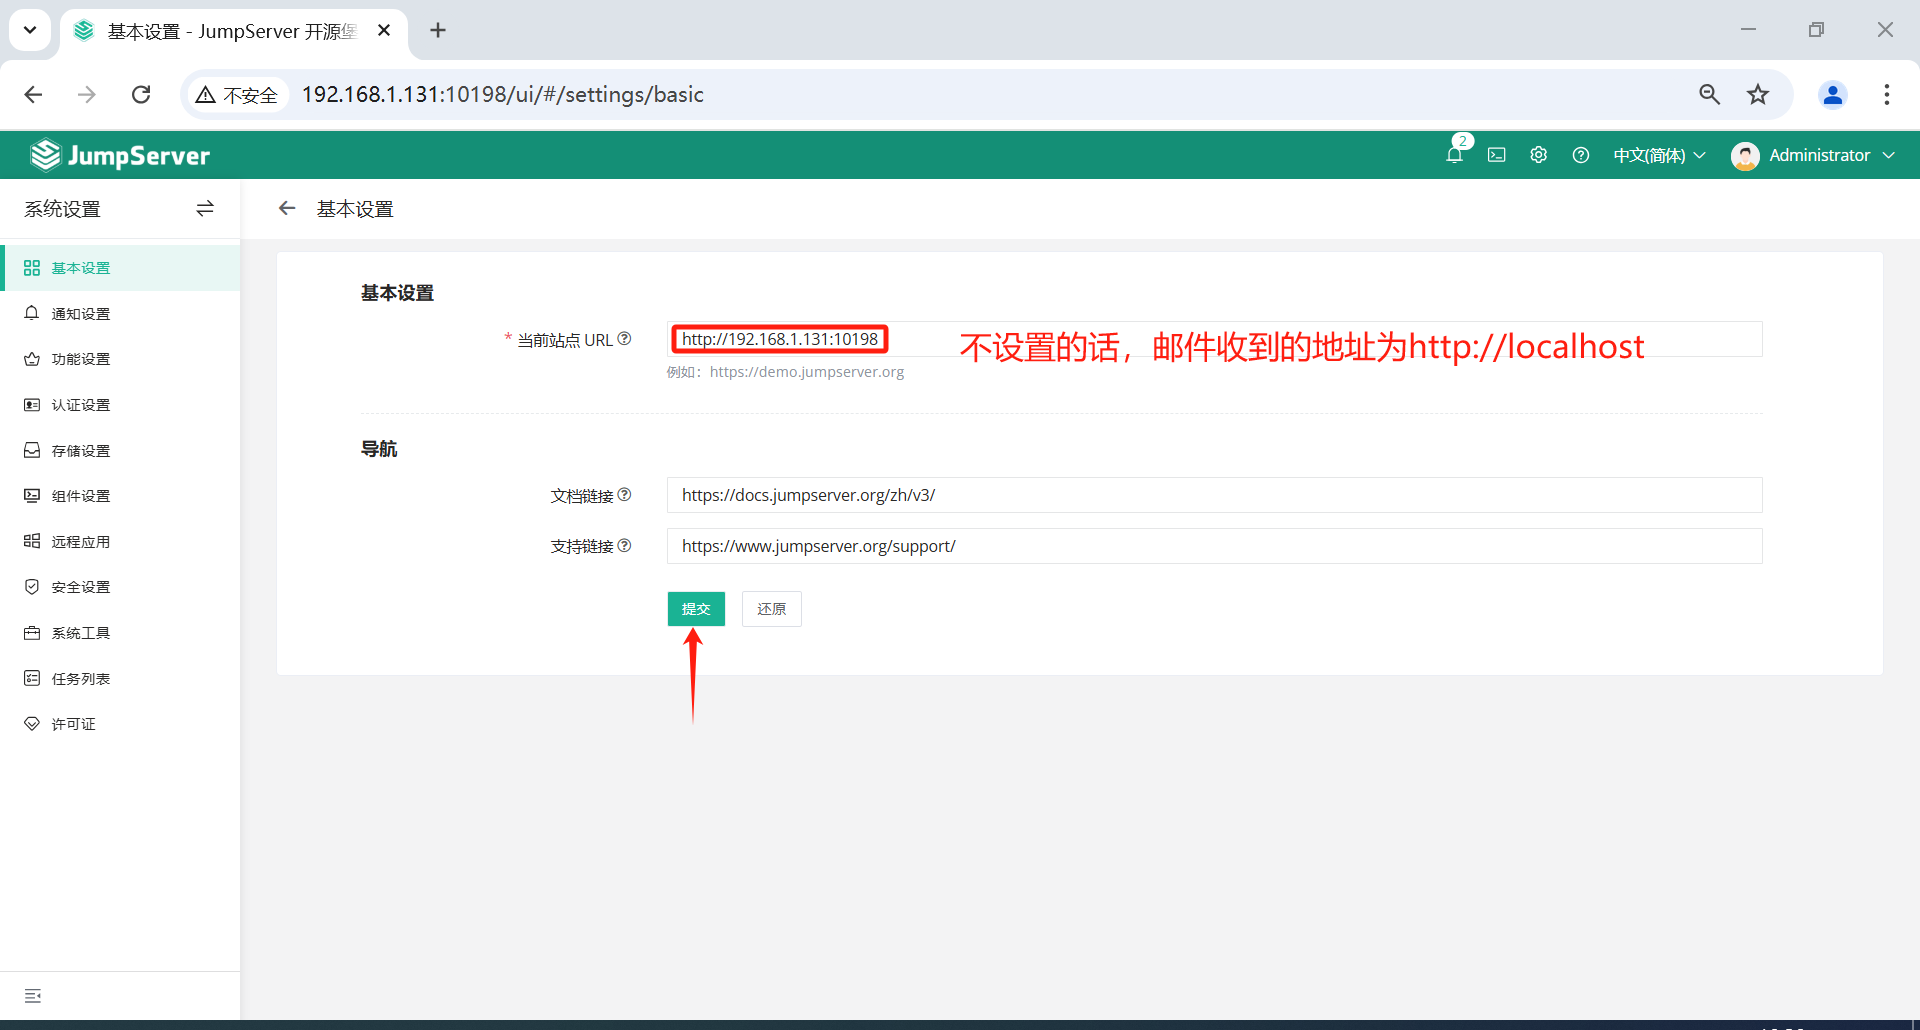This screenshot has height=1030, width=1920.
Task: Click the 当前站点 URL input field
Action: tap(1214, 339)
